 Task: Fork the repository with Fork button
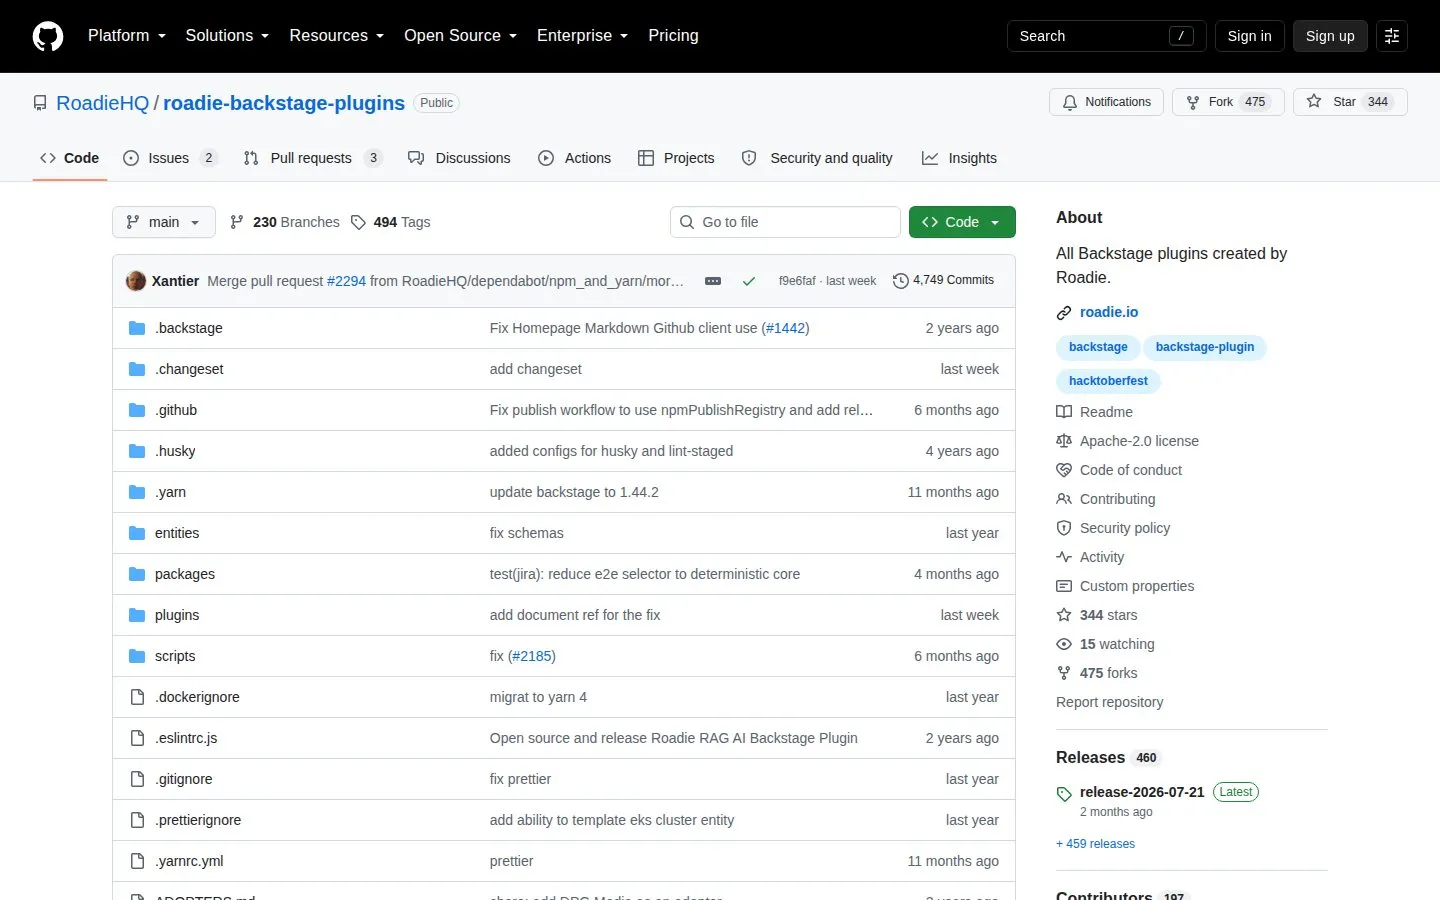pos(1228,102)
